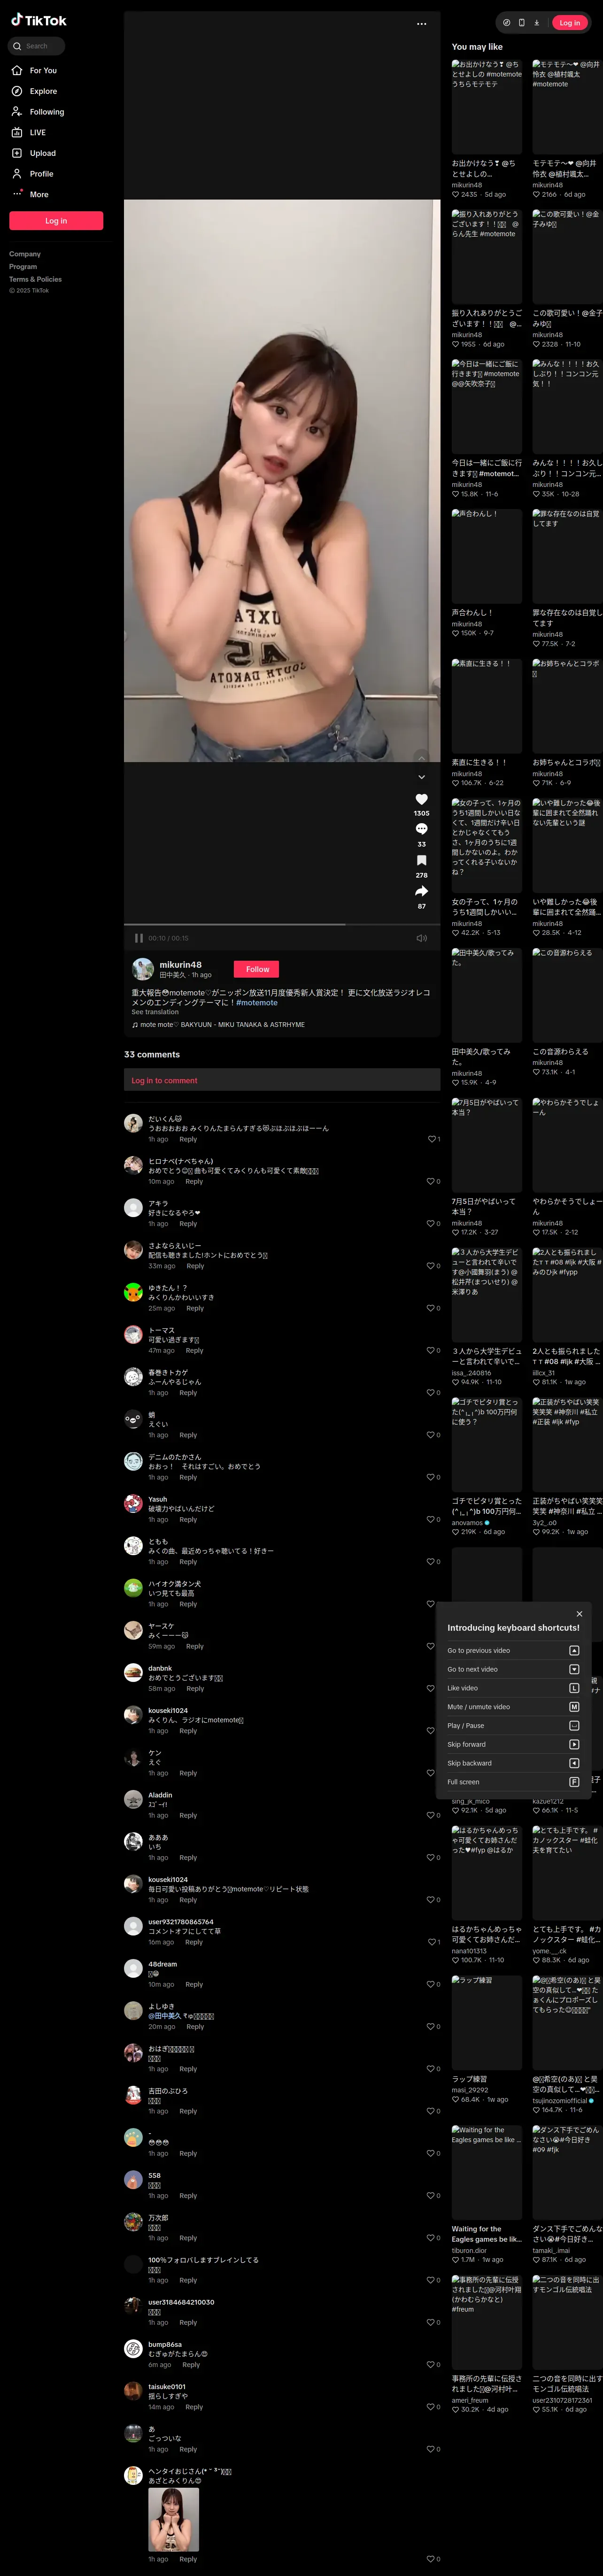
Task: Follow mikurin48
Action: point(257,969)
